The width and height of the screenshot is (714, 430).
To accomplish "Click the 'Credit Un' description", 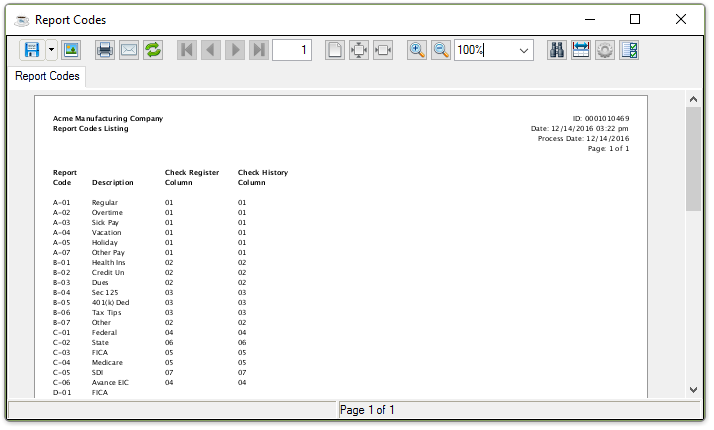I will coord(108,273).
